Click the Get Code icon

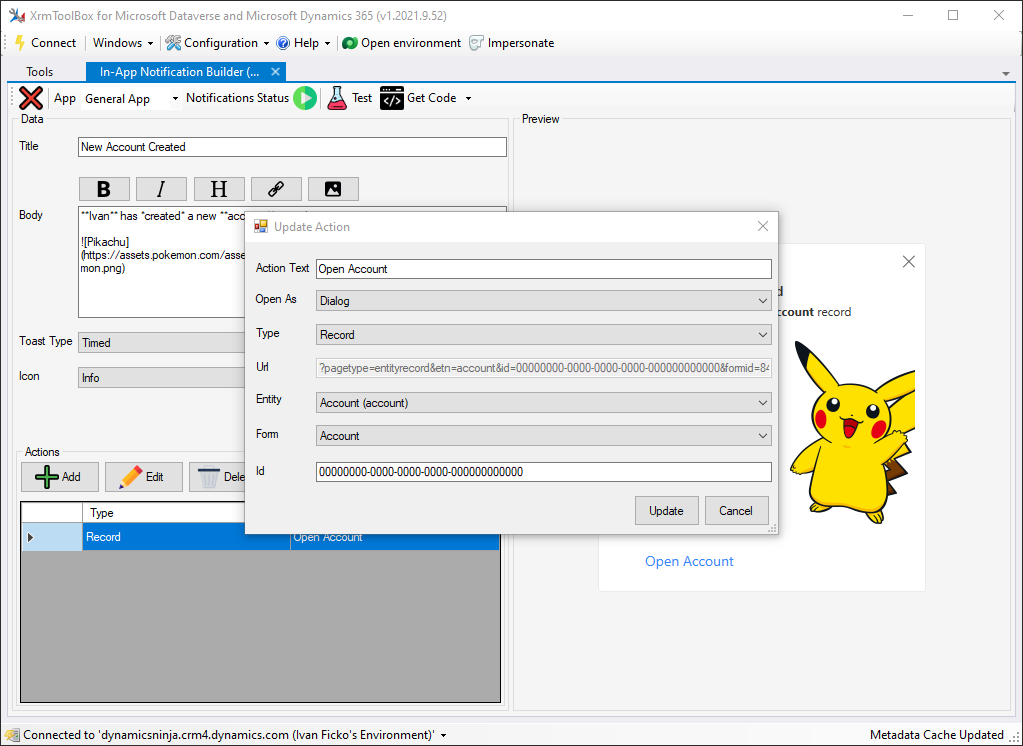pos(391,98)
